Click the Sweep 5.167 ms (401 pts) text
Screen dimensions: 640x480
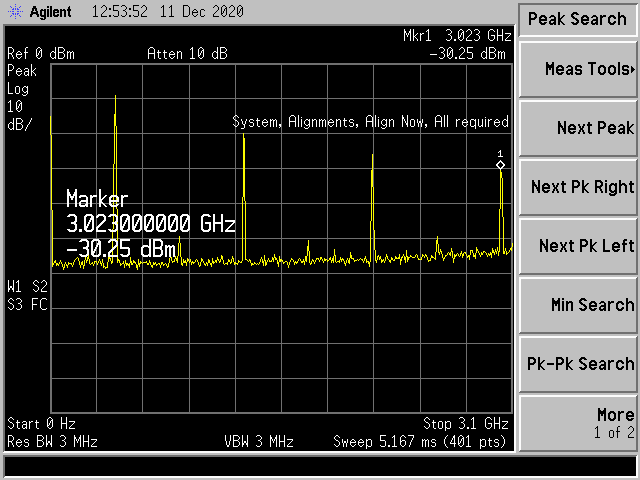420,442
